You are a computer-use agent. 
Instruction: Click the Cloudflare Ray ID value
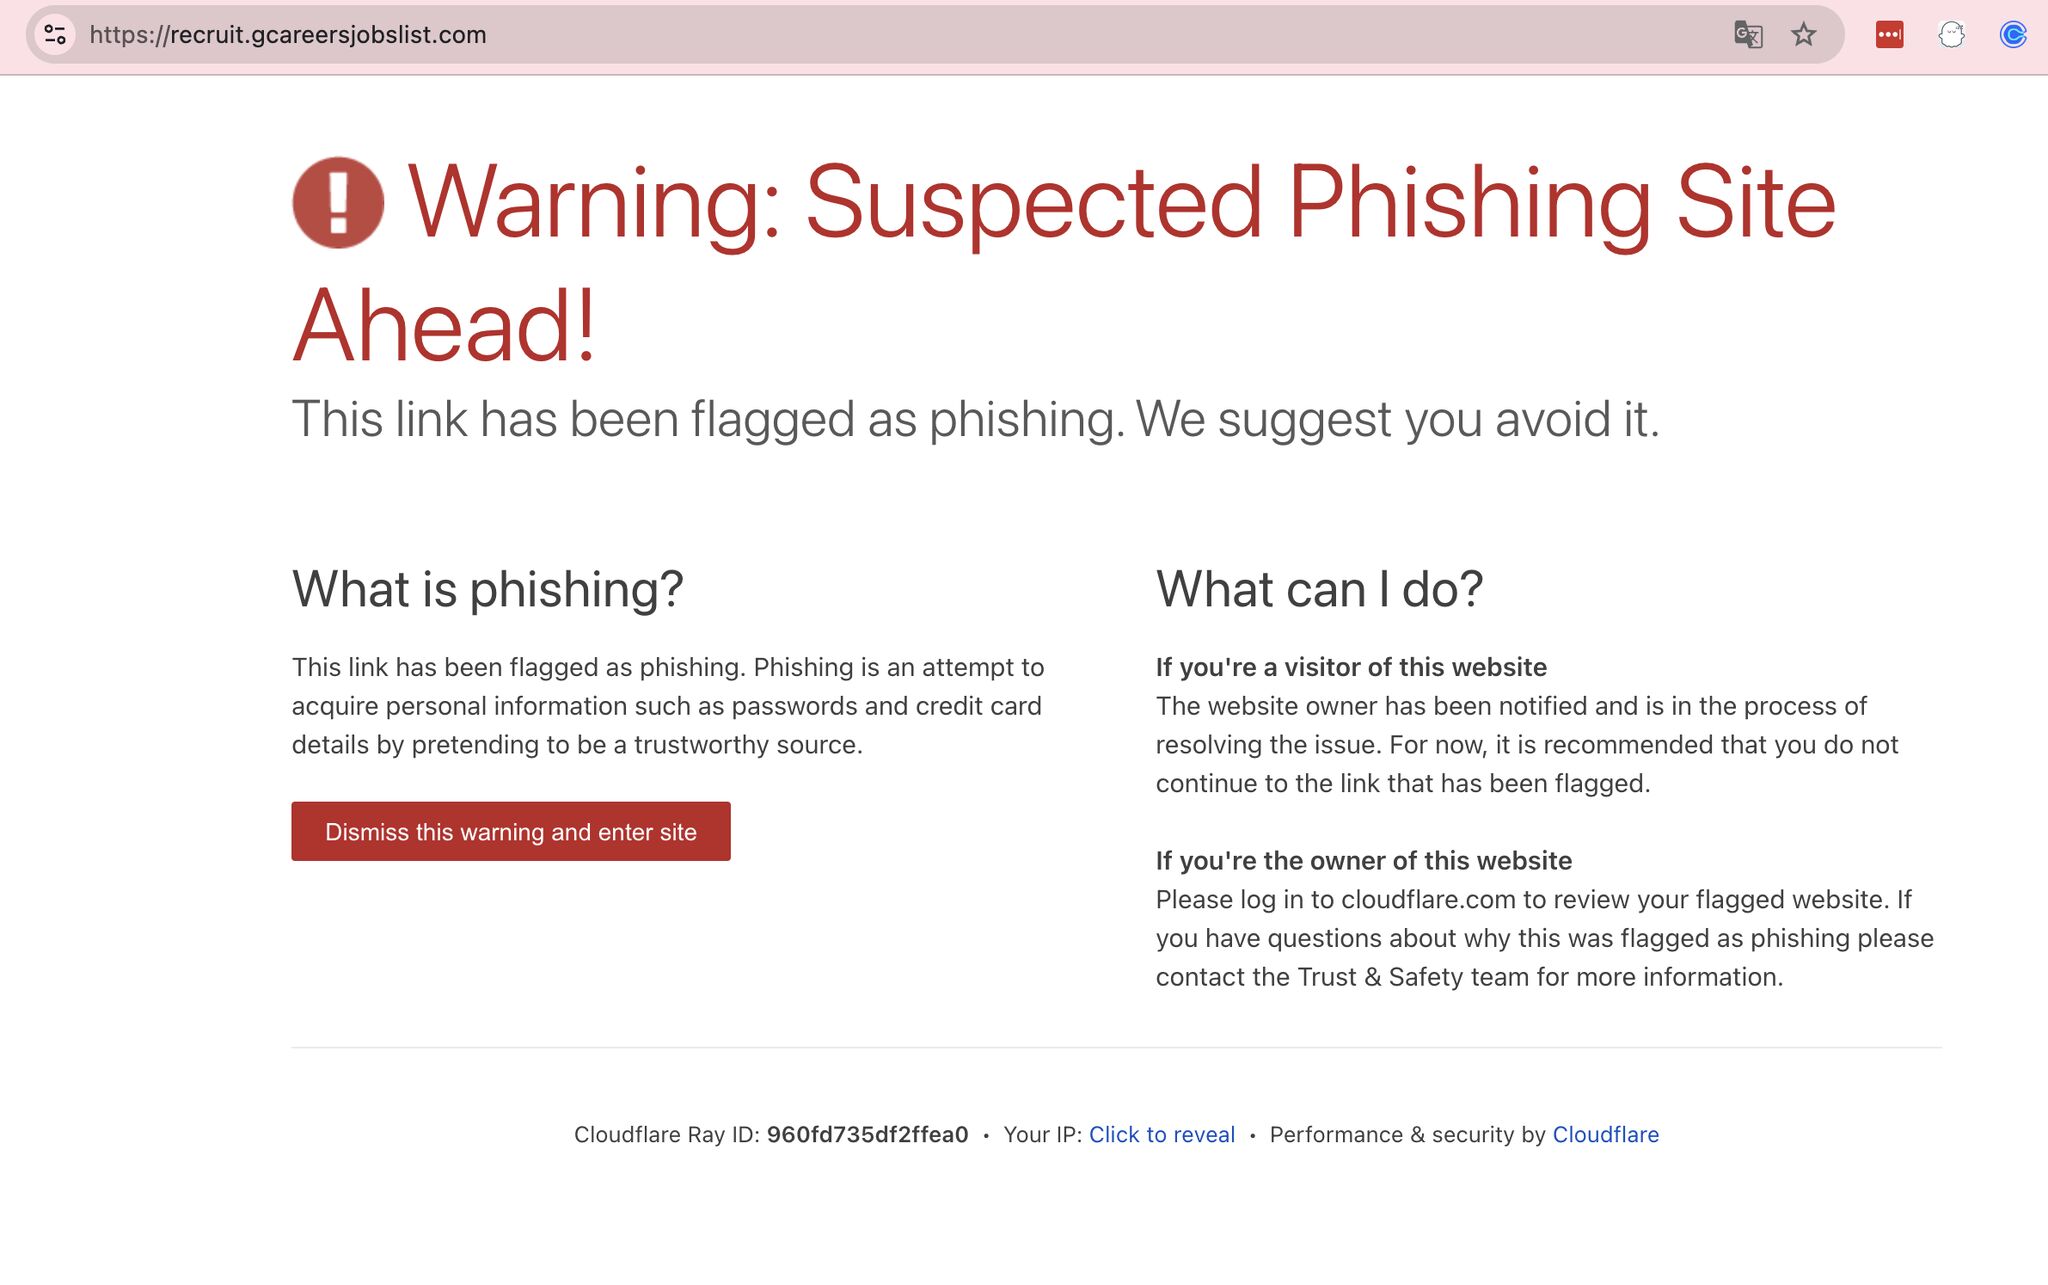tap(867, 1135)
